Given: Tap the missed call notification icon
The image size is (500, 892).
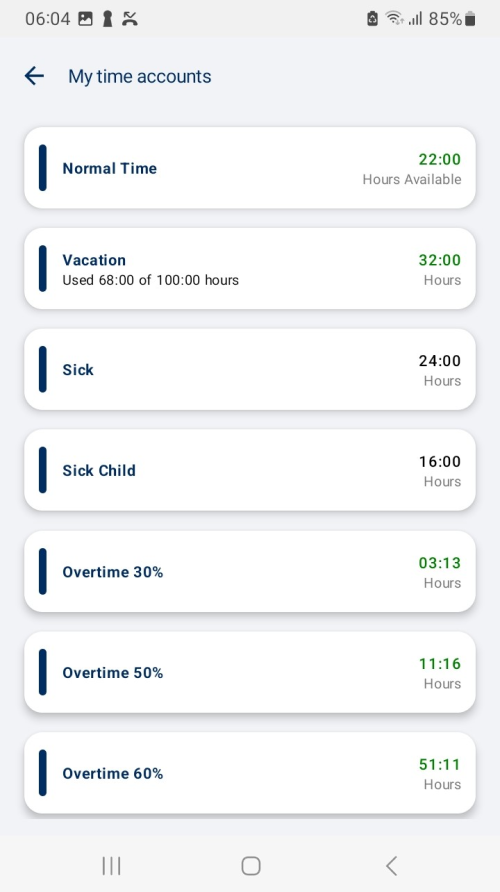Looking at the screenshot, I should pos(130,19).
